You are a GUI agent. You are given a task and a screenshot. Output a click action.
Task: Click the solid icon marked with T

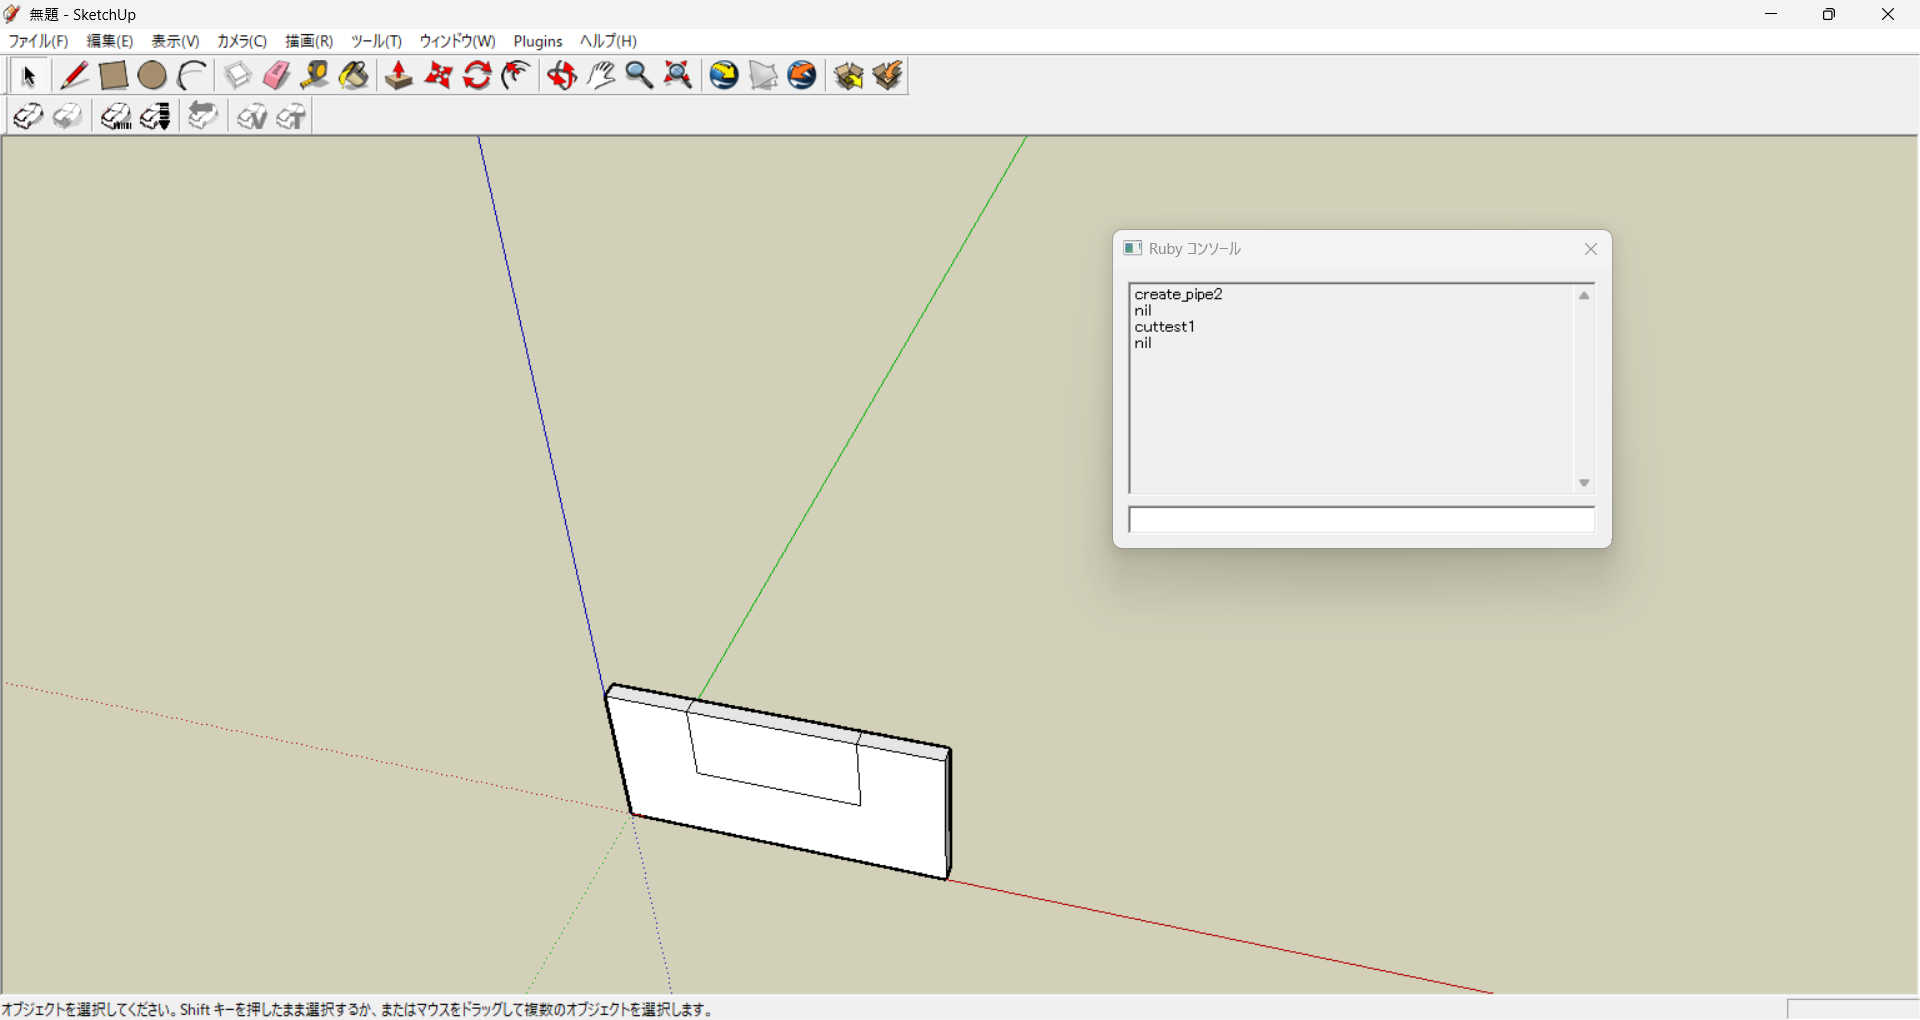(x=290, y=117)
